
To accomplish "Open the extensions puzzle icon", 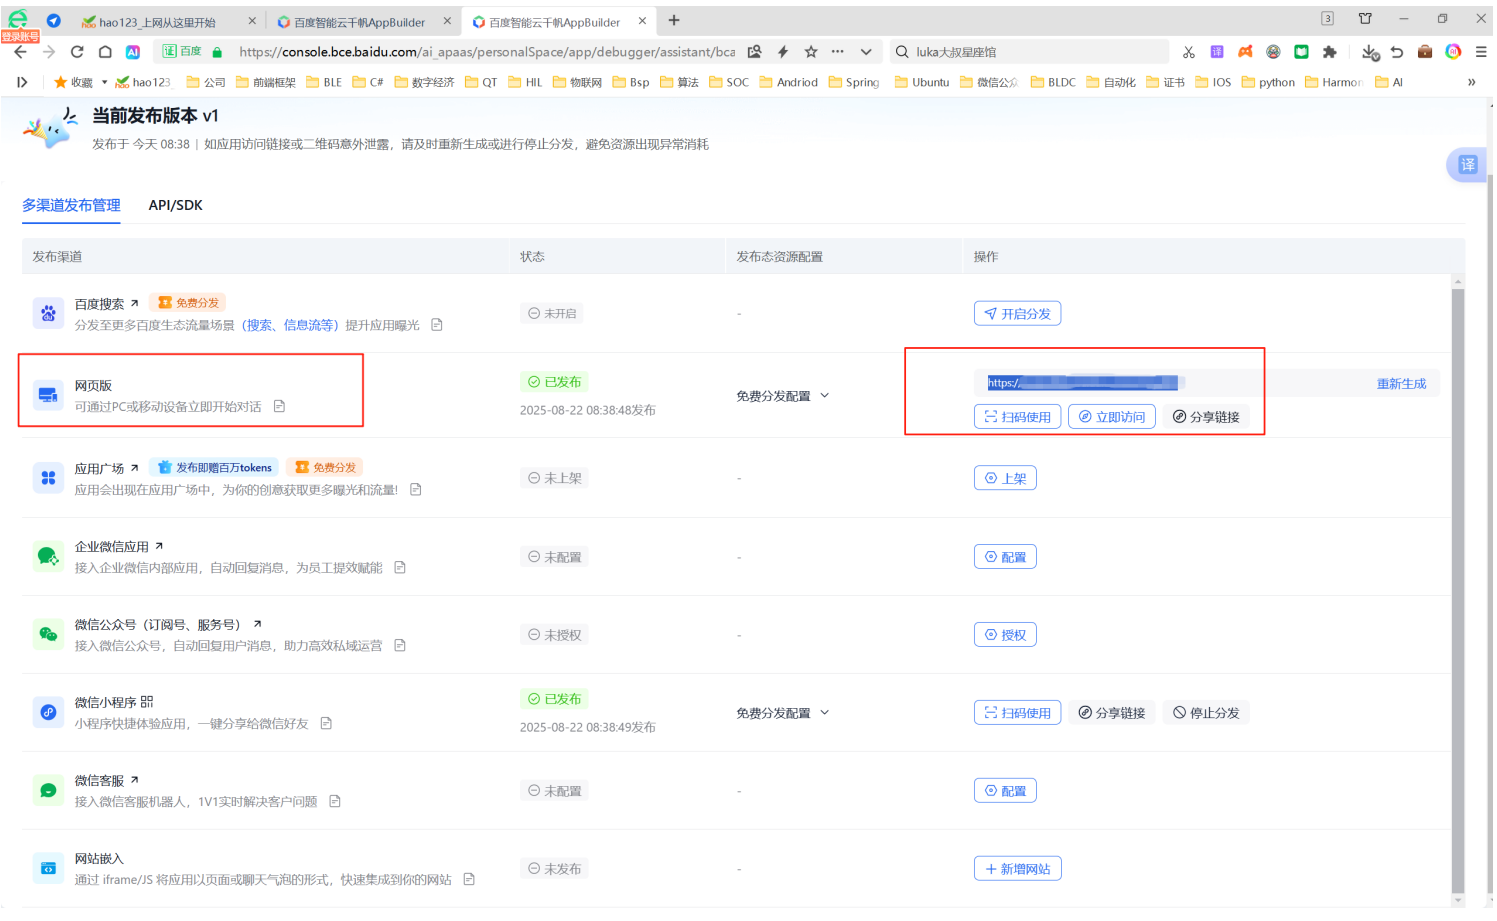I will (1329, 52).
